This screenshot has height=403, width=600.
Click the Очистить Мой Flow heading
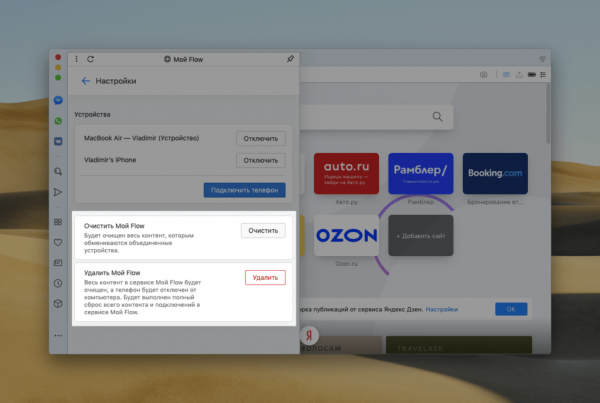pos(114,226)
